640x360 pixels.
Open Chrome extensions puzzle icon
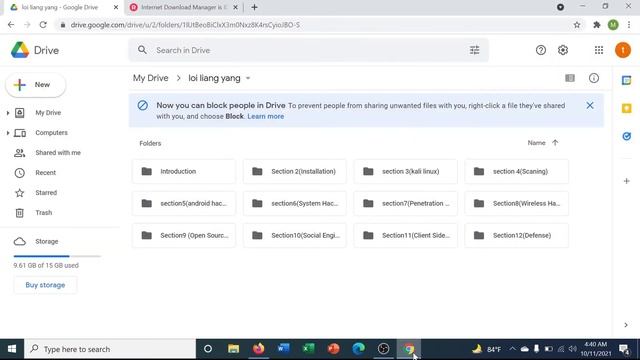(597, 25)
